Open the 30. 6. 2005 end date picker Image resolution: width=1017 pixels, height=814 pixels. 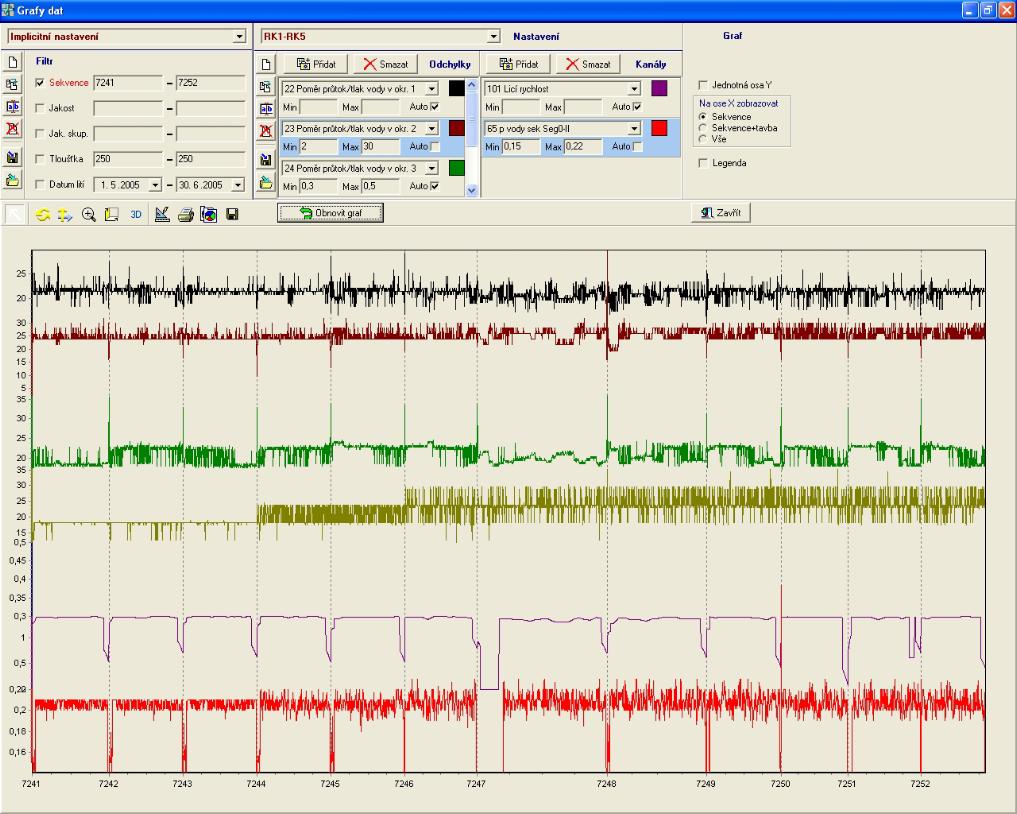[x=238, y=186]
